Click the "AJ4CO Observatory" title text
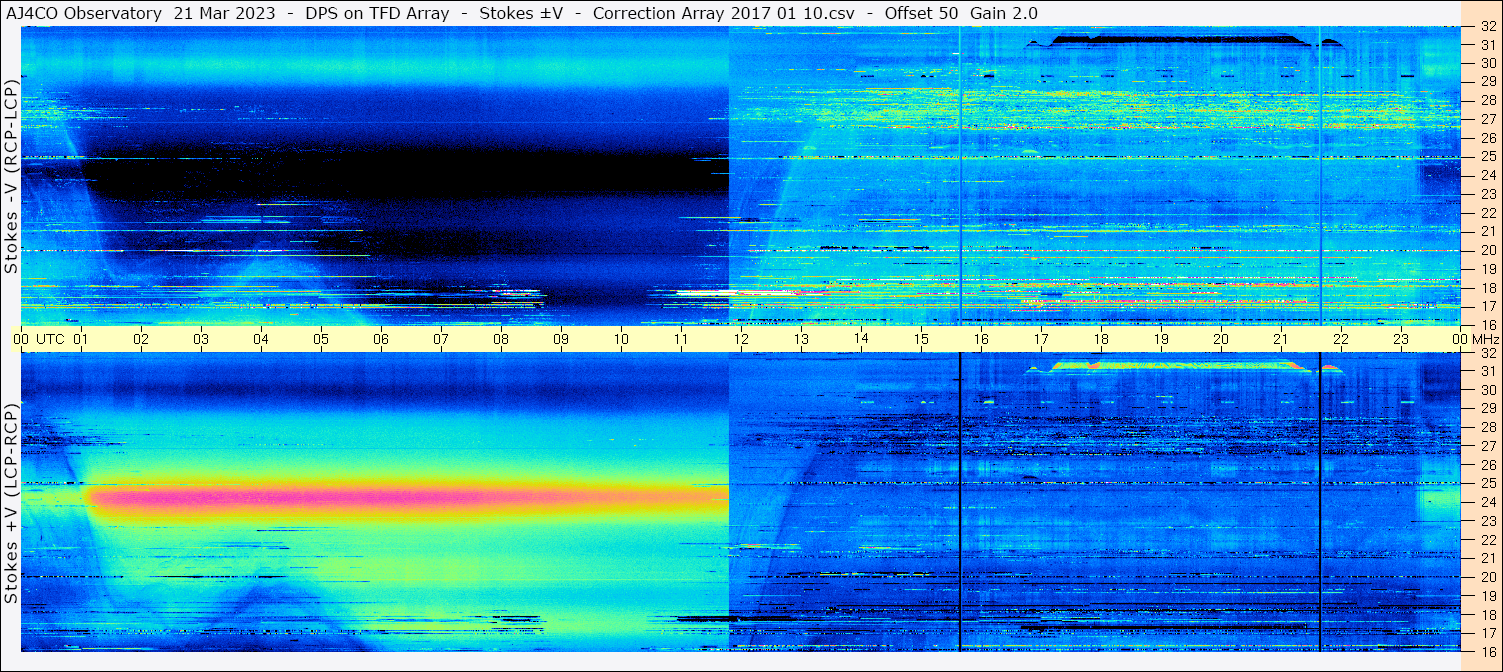The width and height of the screenshot is (1503, 672). pyautogui.click(x=84, y=13)
